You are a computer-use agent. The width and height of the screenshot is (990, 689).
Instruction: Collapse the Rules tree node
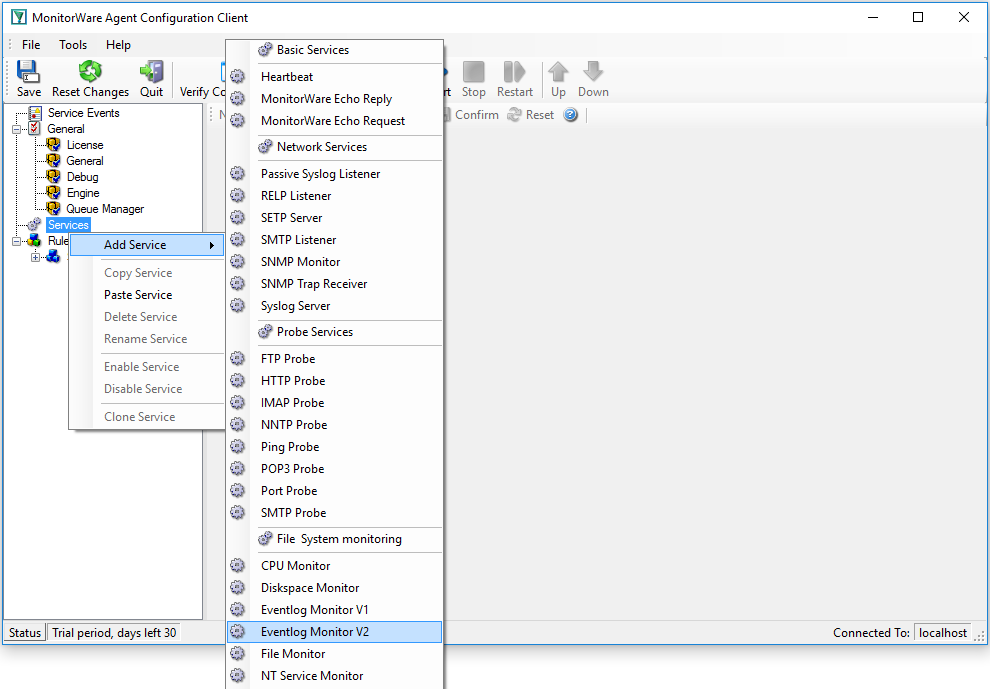tap(16, 241)
